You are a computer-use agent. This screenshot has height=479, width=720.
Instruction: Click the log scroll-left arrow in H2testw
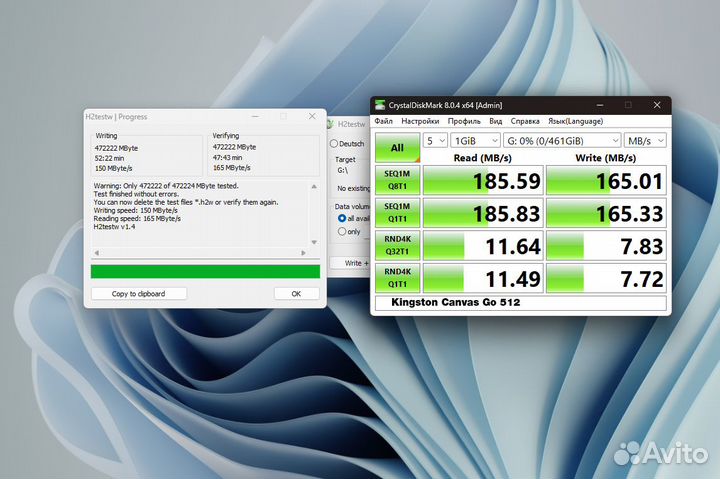pos(96,253)
